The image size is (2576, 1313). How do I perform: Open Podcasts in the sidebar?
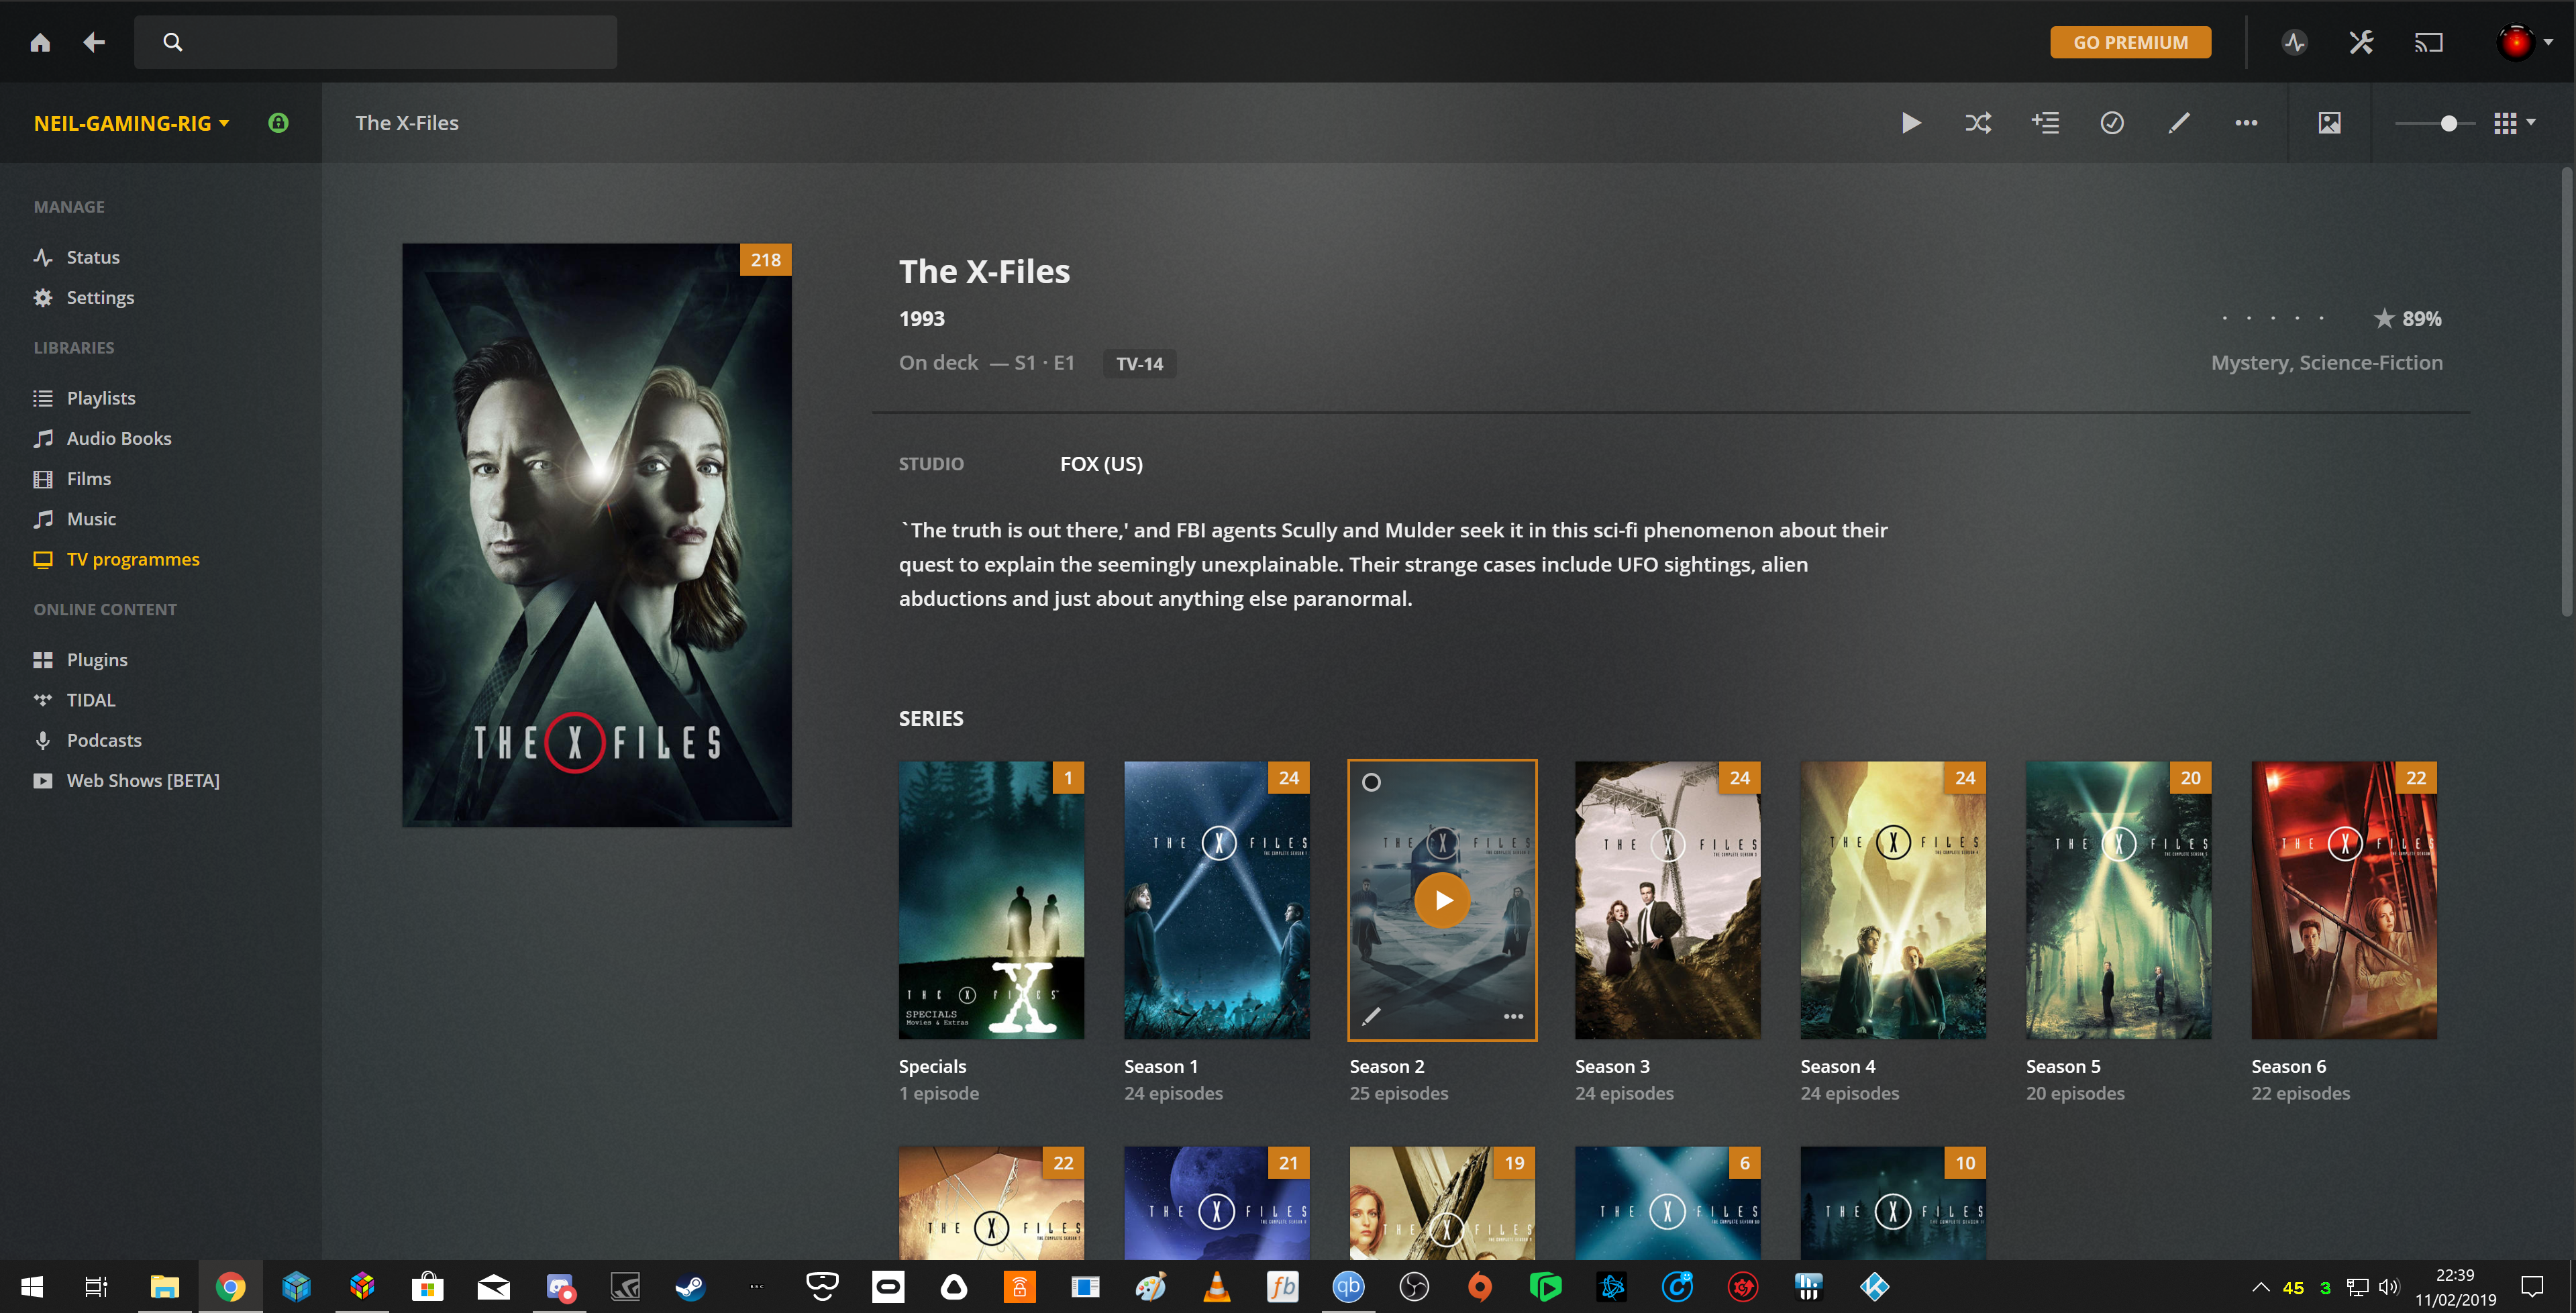[x=104, y=740]
